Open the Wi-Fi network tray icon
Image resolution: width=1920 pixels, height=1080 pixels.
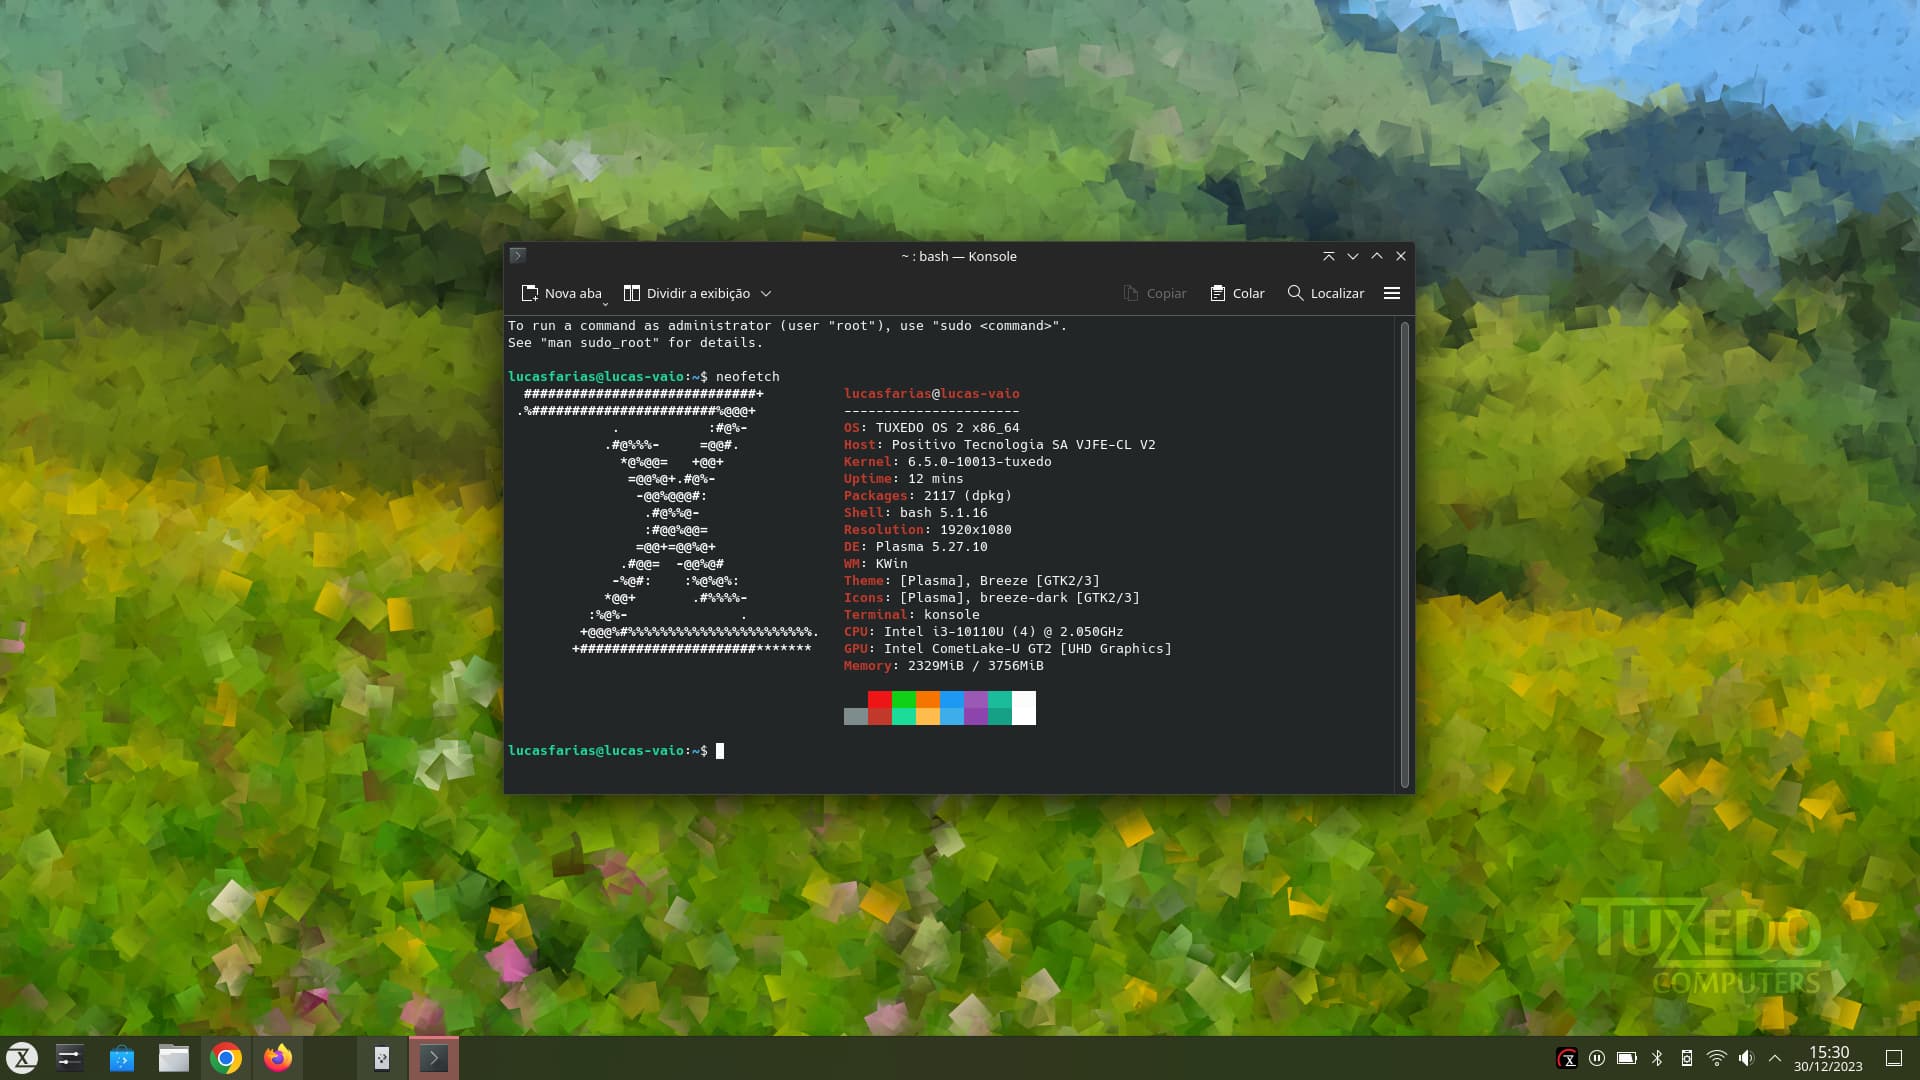pos(1716,1058)
